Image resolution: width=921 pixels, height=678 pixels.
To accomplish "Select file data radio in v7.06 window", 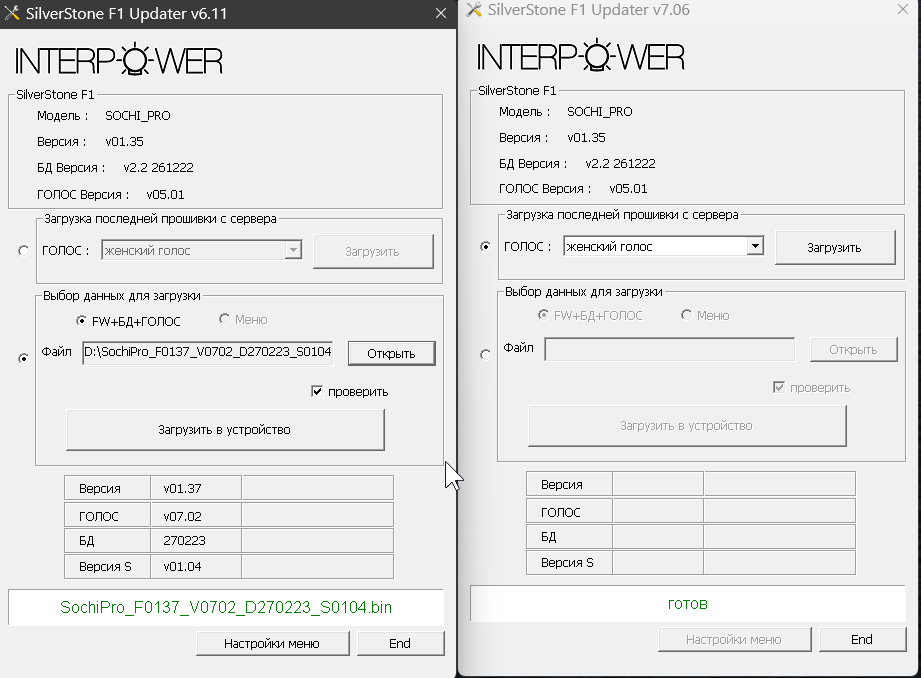I will (x=486, y=354).
